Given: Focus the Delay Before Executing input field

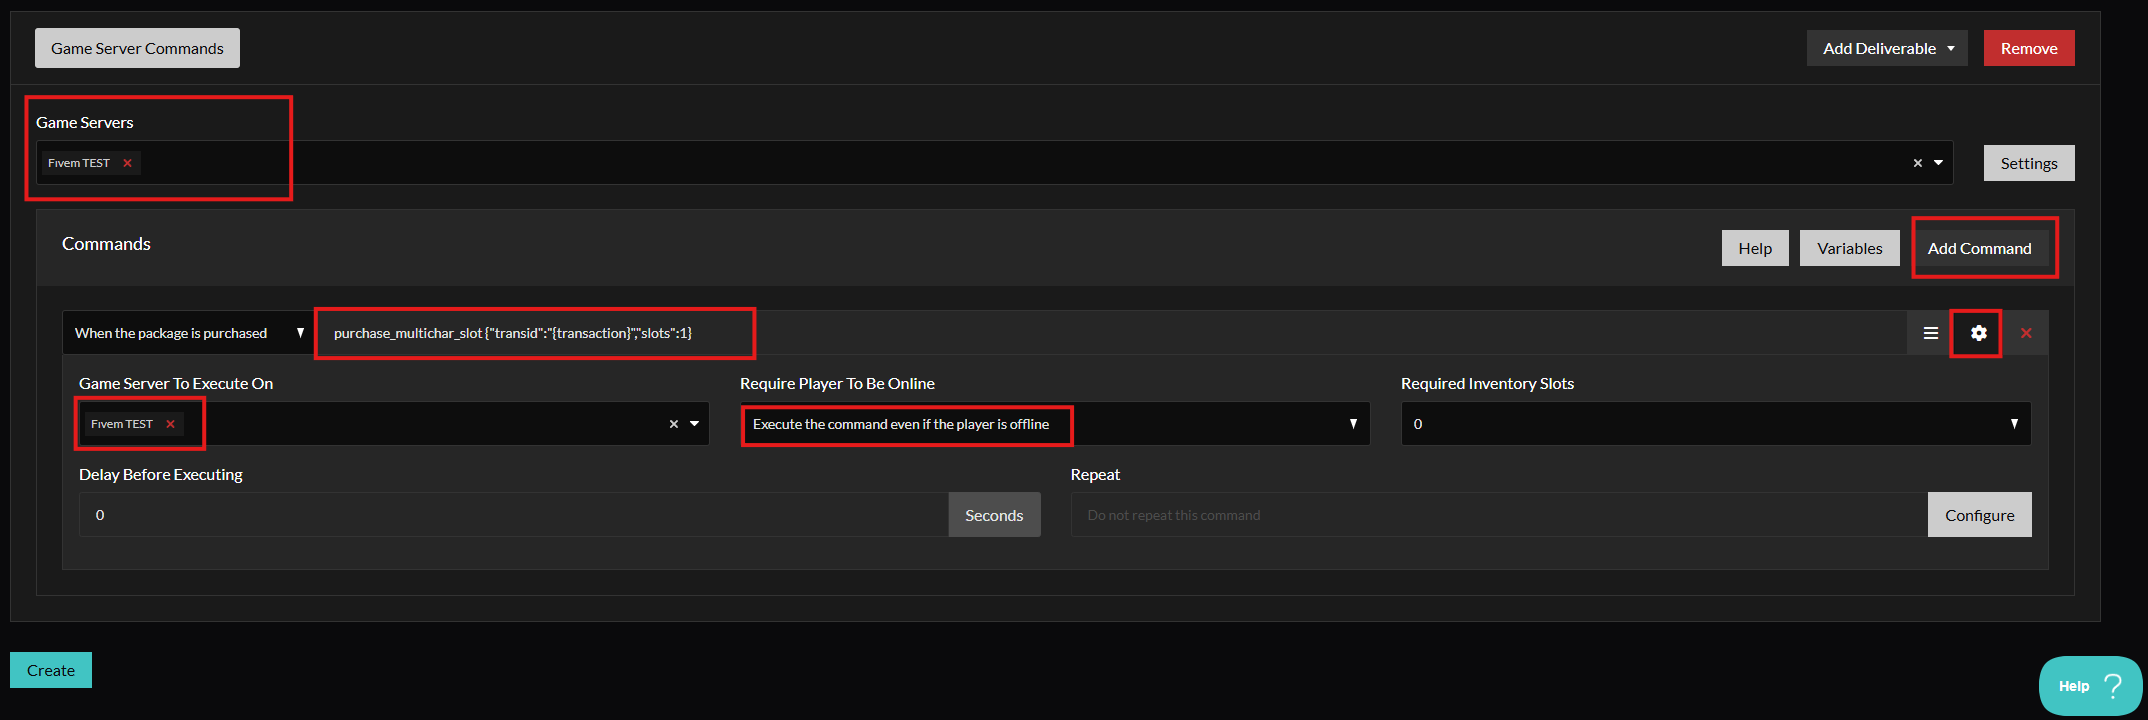Looking at the screenshot, I should [x=514, y=515].
